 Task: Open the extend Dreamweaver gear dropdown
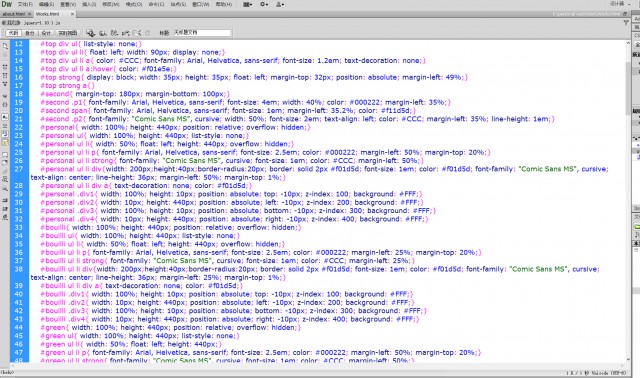point(264,4)
